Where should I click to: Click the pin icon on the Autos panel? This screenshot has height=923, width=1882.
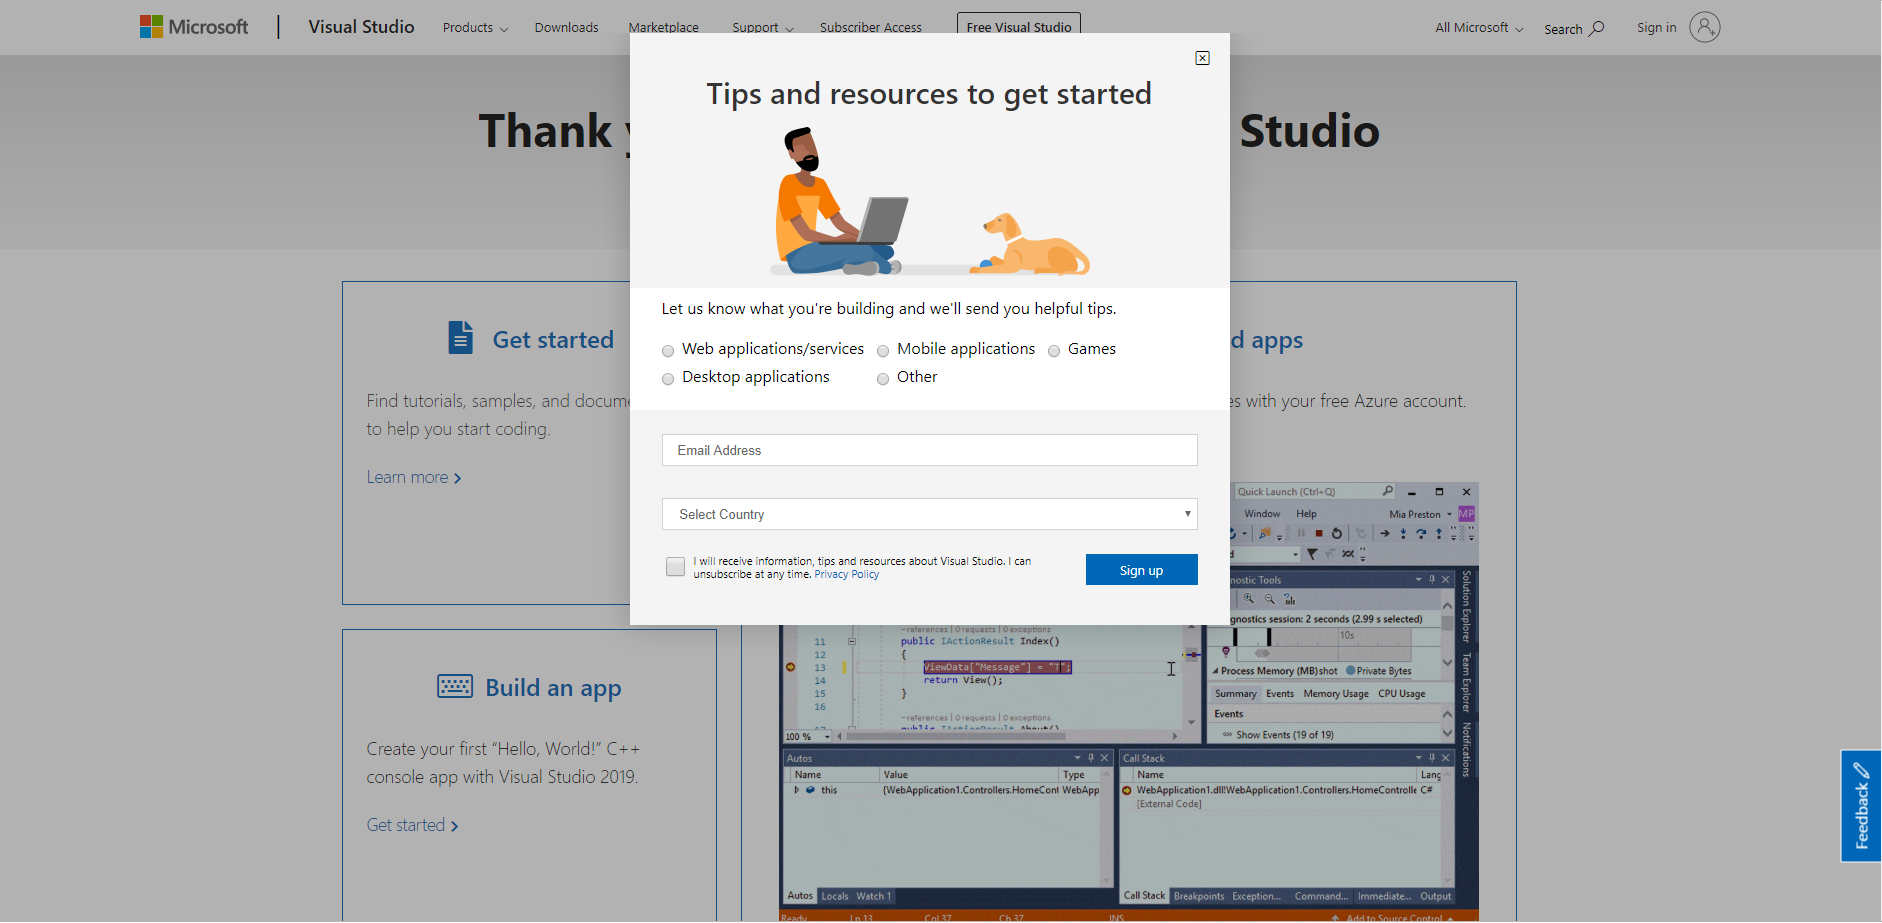1091,758
